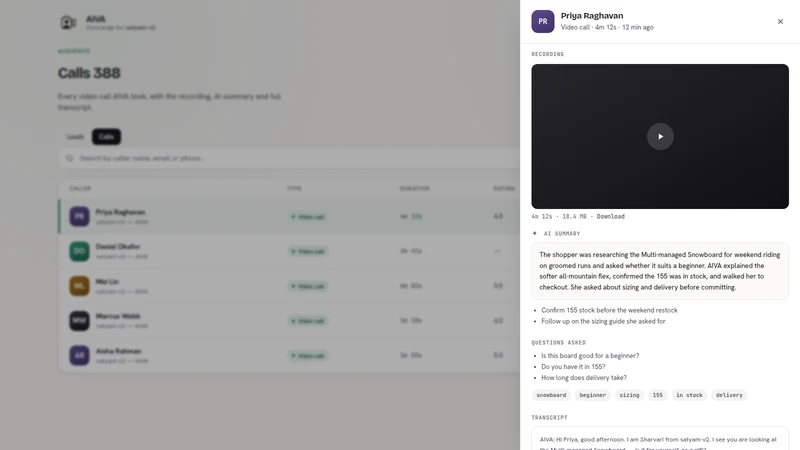Viewport: 800px width, 450px height.
Task: Click Video call badge in Mei Lin row
Action: point(308,286)
